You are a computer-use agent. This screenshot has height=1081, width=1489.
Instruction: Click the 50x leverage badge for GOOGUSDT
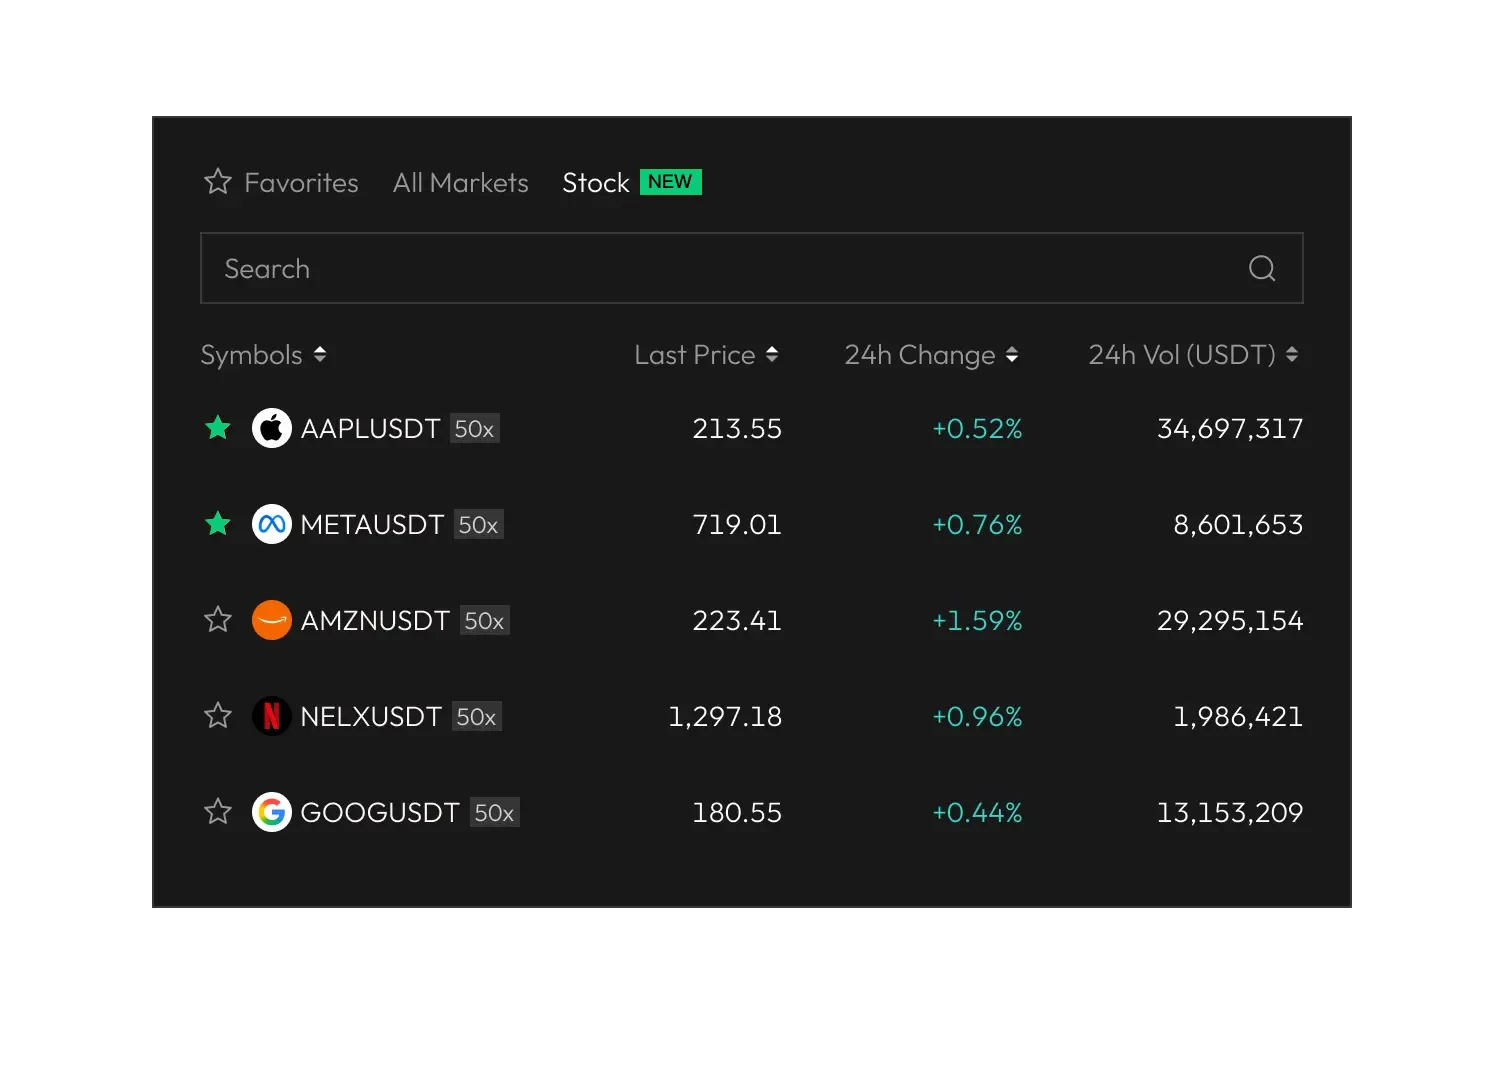[494, 812]
